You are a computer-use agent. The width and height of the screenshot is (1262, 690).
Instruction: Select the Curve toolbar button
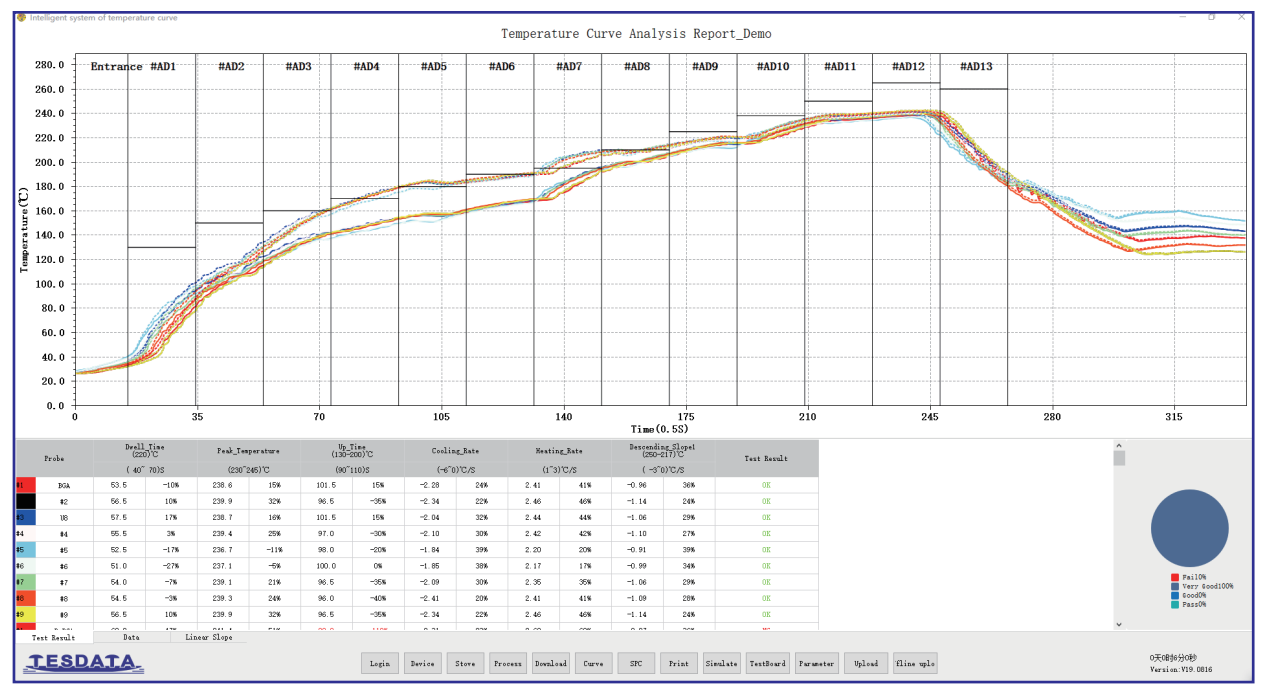[x=593, y=663]
